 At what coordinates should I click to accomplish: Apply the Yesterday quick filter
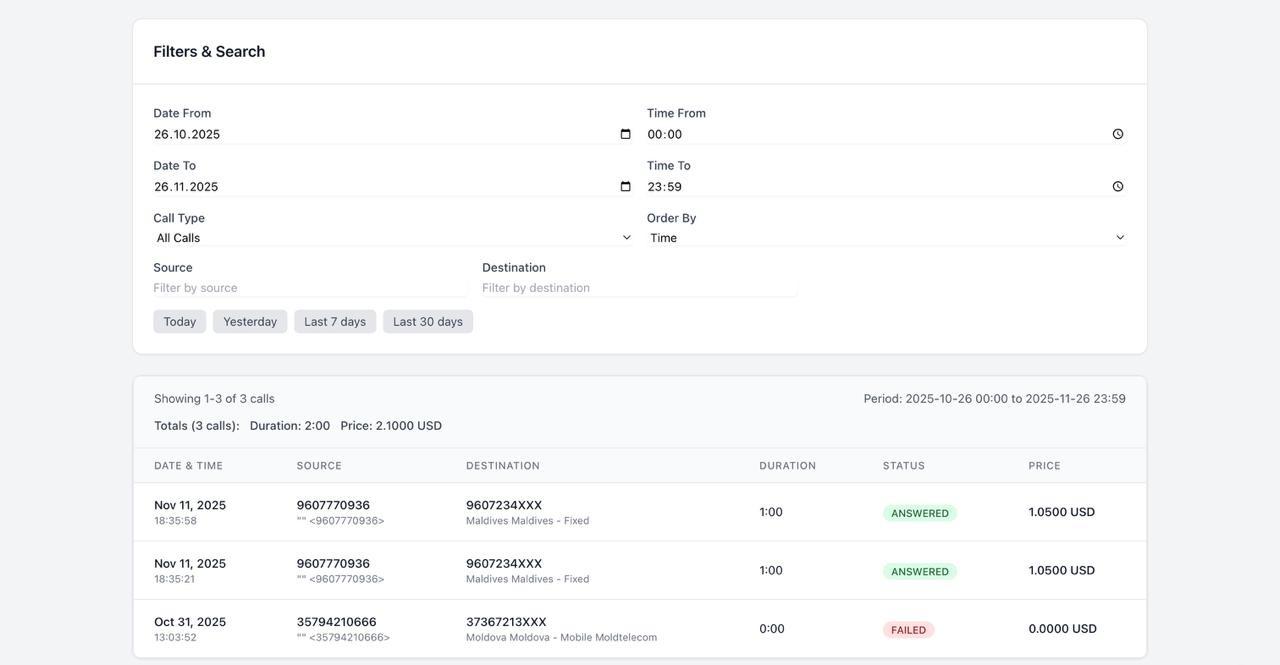click(250, 322)
